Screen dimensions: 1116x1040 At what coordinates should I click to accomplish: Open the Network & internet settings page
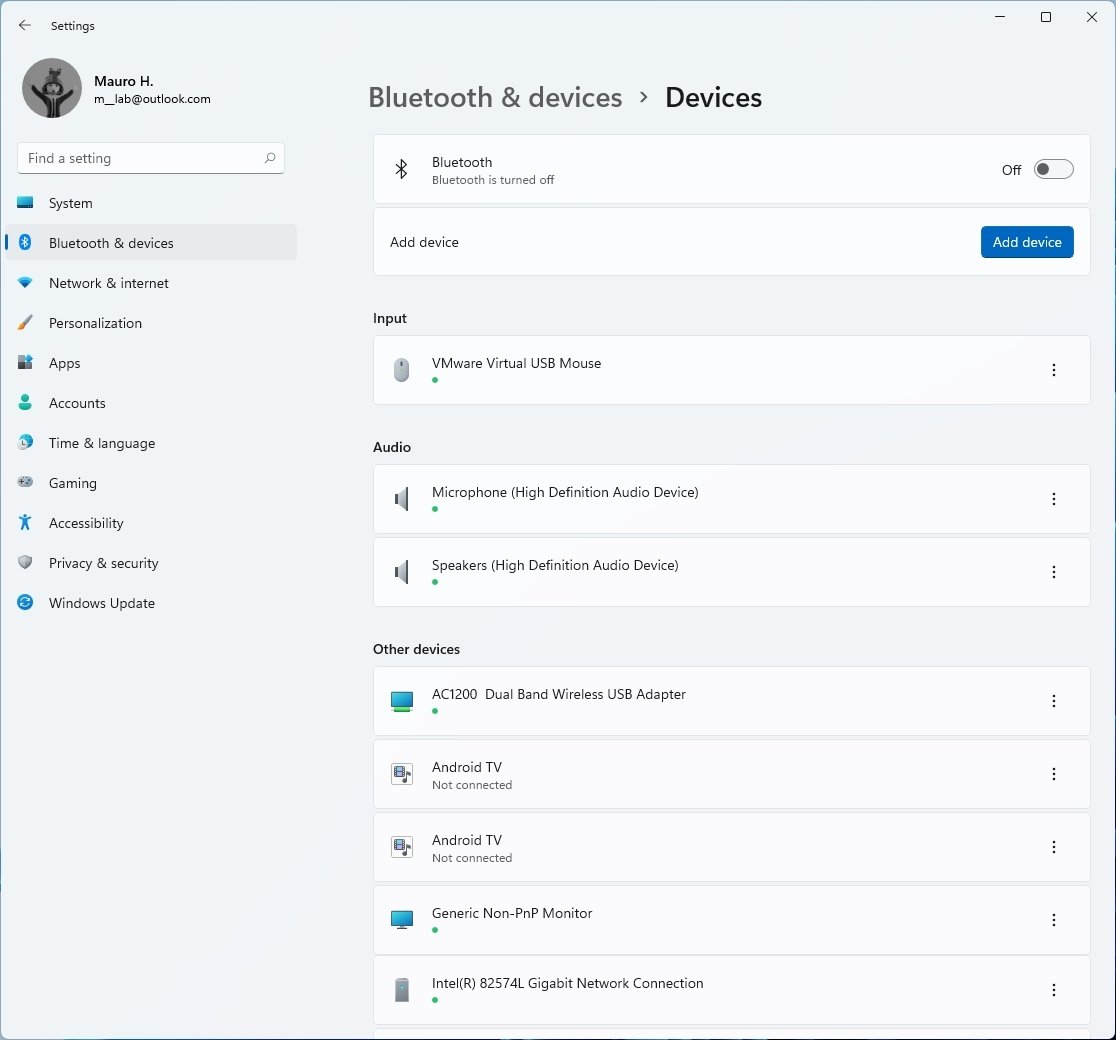[109, 283]
